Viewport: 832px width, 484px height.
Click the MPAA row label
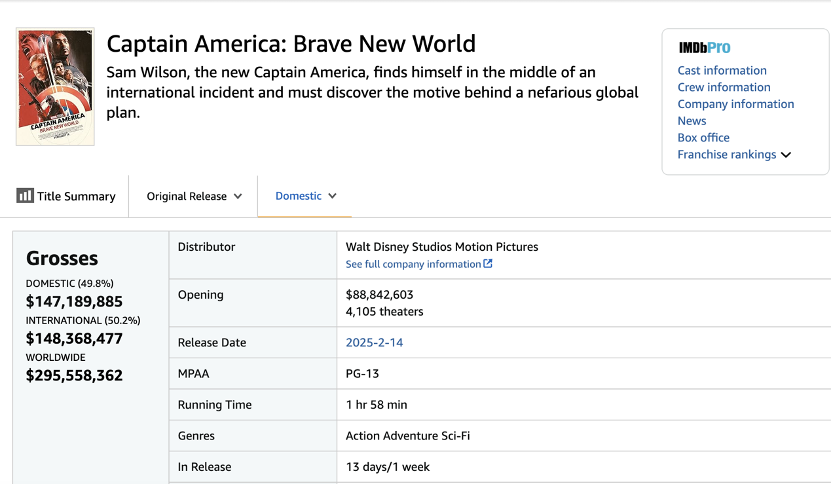[x=193, y=374]
